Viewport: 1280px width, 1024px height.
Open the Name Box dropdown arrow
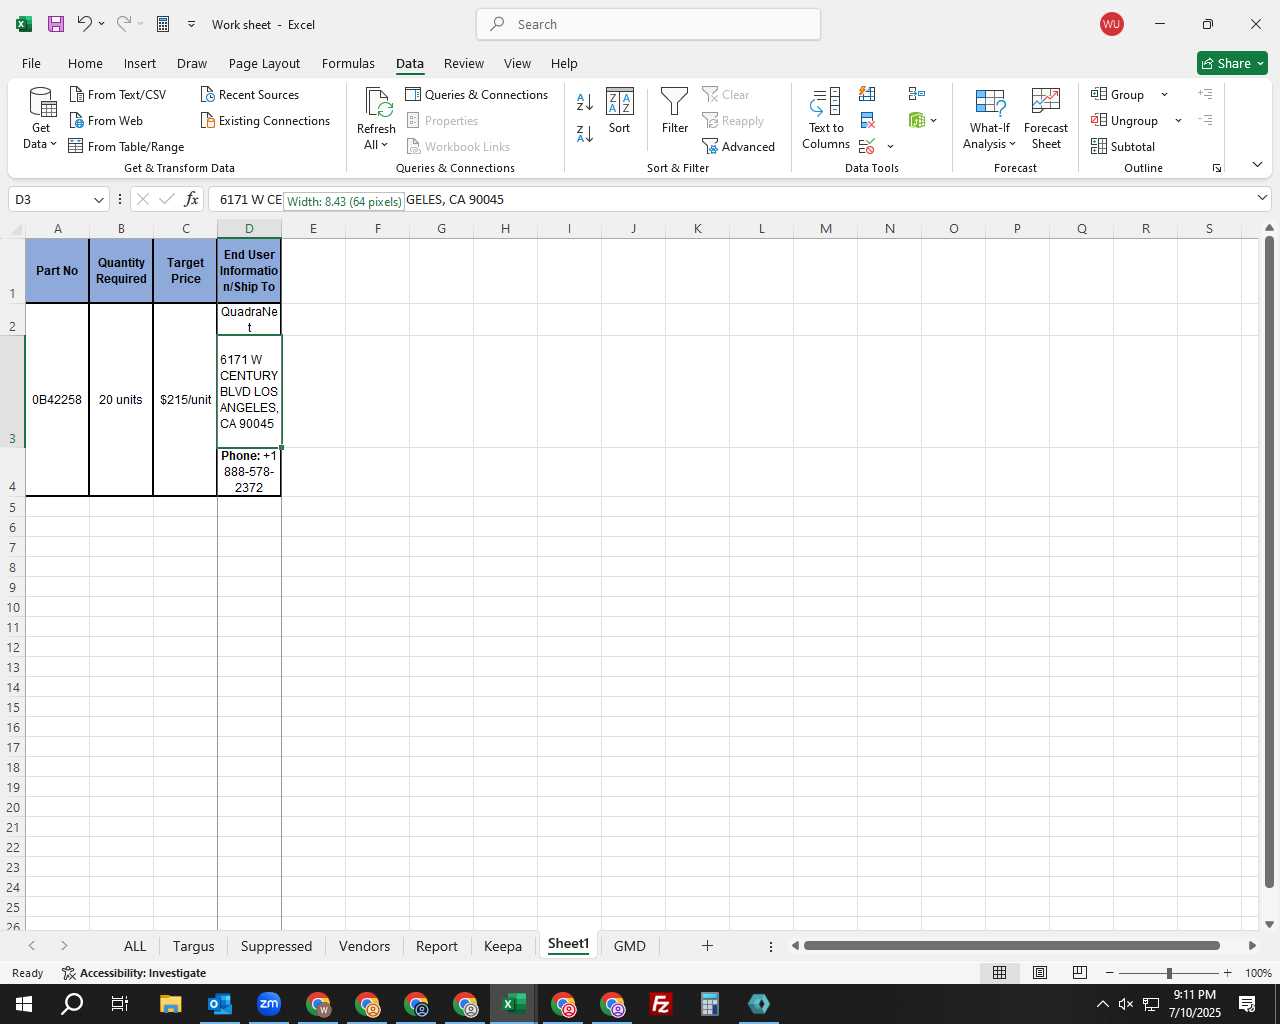pos(98,200)
